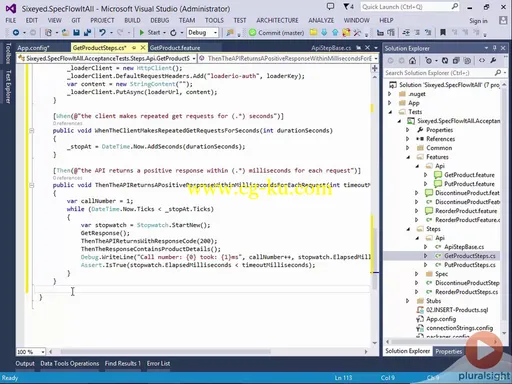
Task: Open the BUILD menu
Action: point(132,20)
